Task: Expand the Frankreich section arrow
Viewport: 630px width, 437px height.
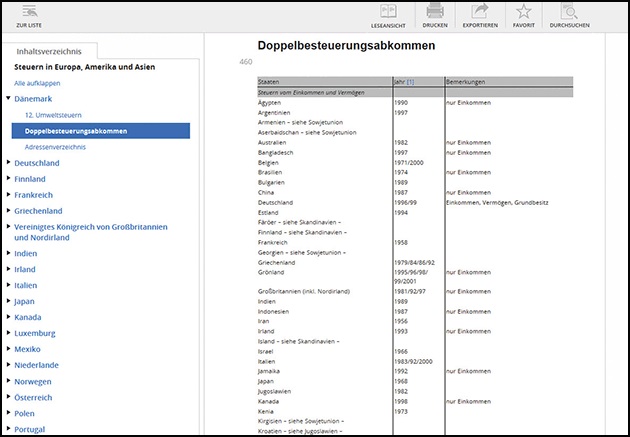Action: click(x=8, y=195)
